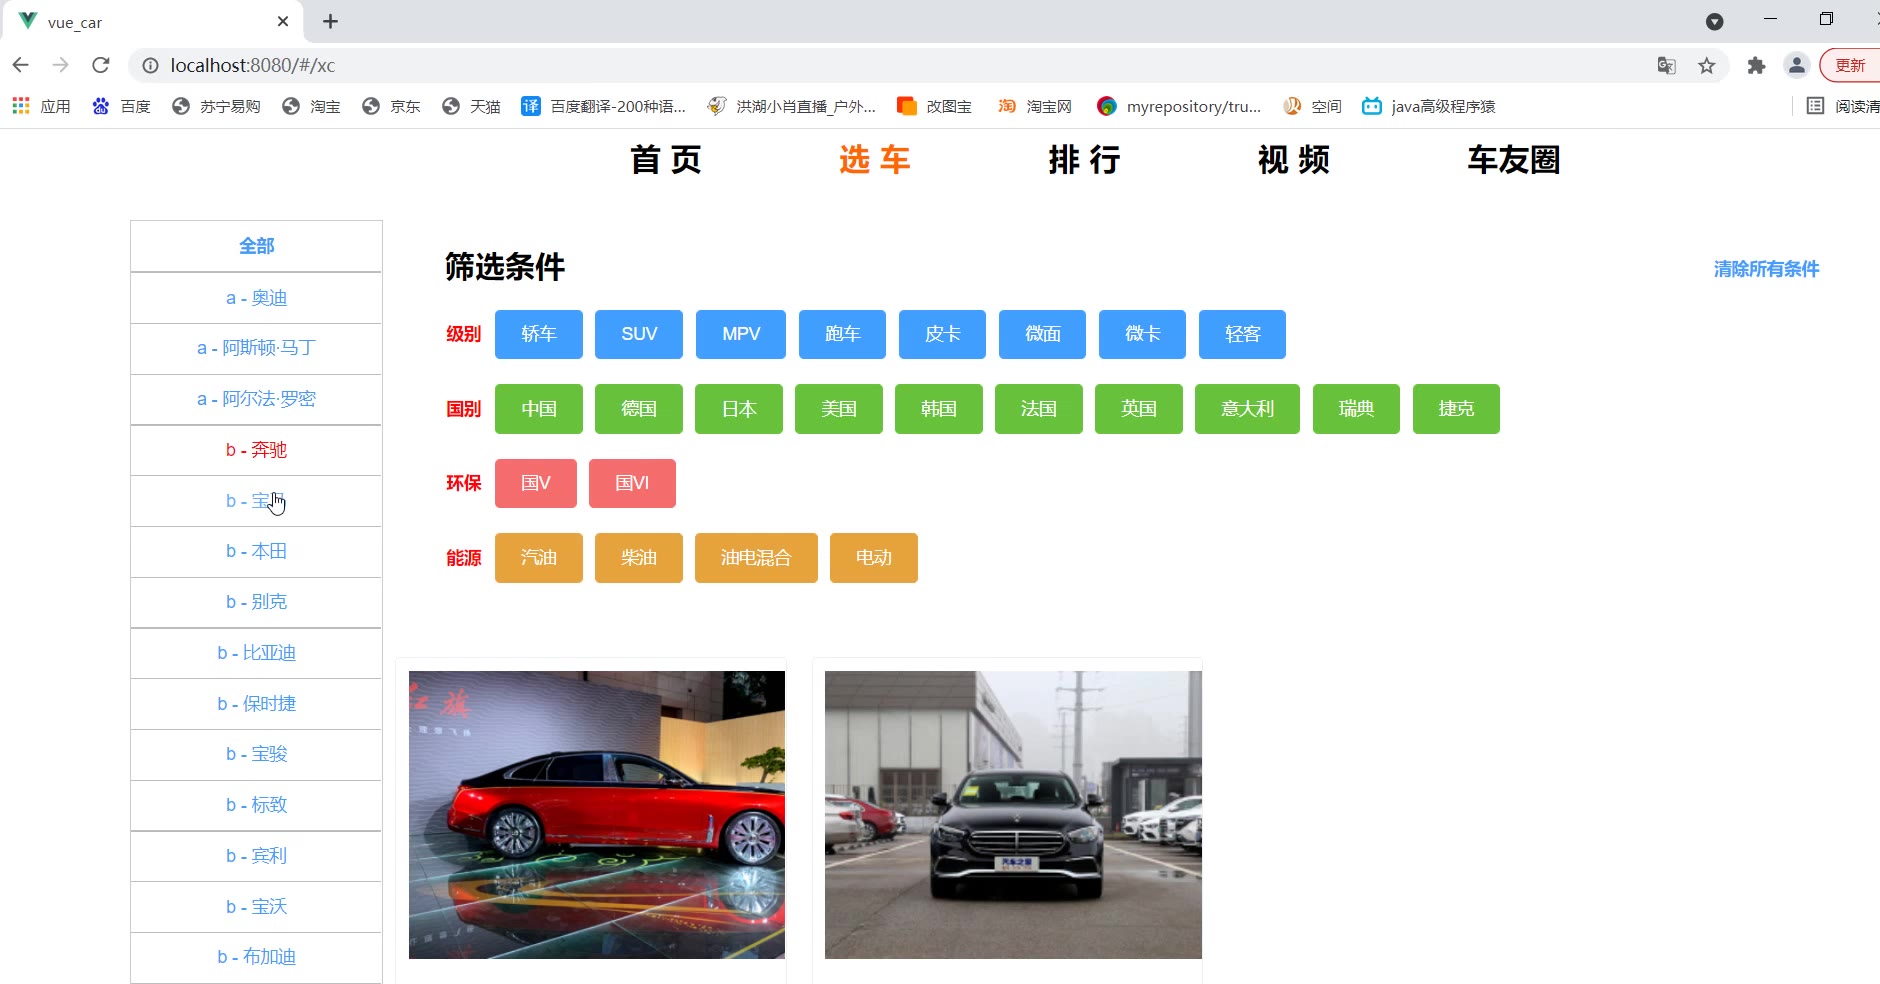Filter by 皮卡 level
The height and width of the screenshot is (984, 1880).
click(942, 334)
